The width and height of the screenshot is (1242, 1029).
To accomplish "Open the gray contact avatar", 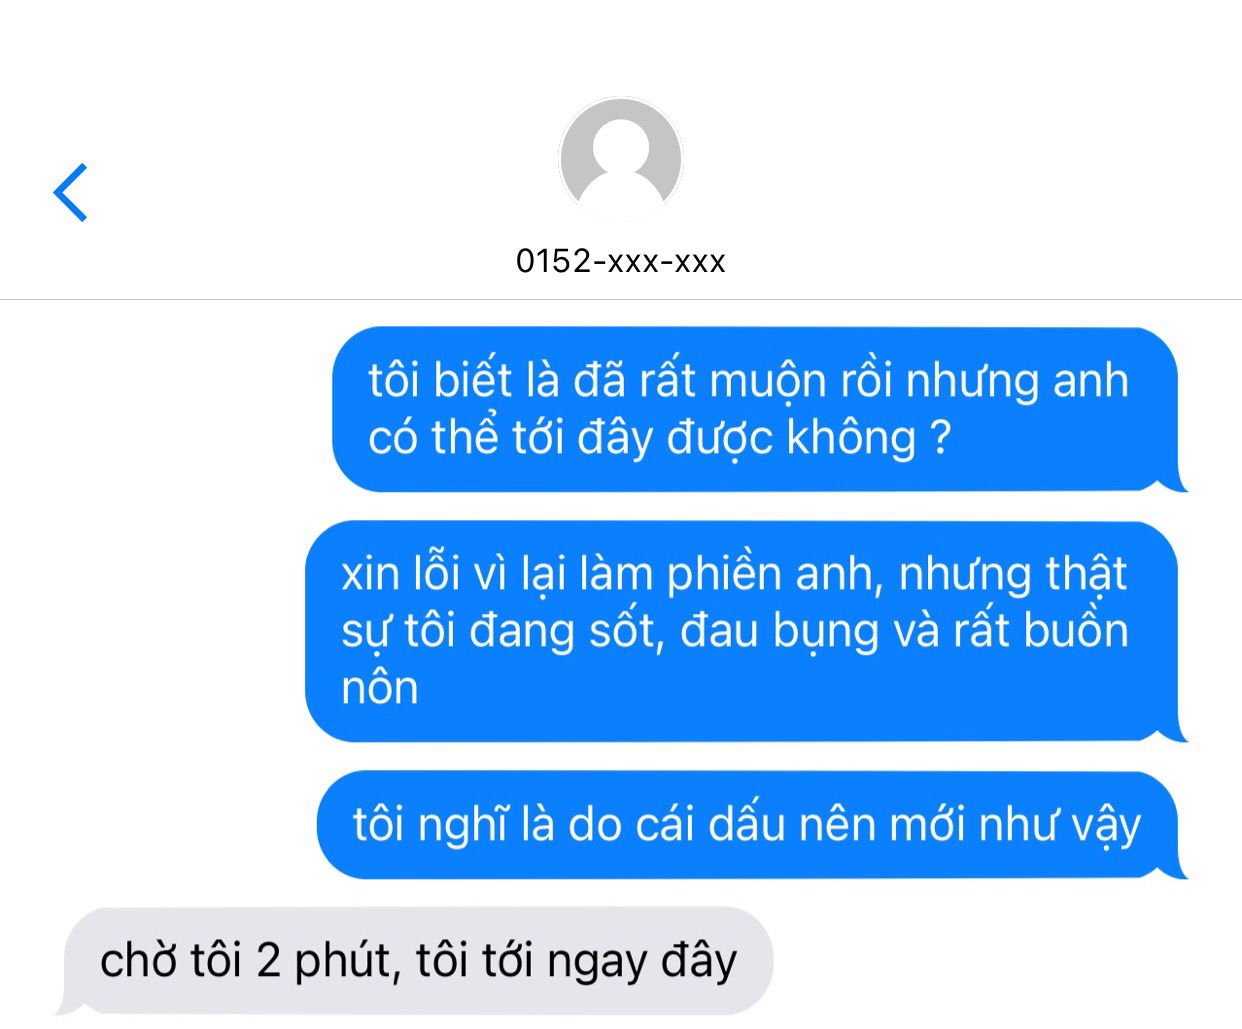I will pos(620,160).
